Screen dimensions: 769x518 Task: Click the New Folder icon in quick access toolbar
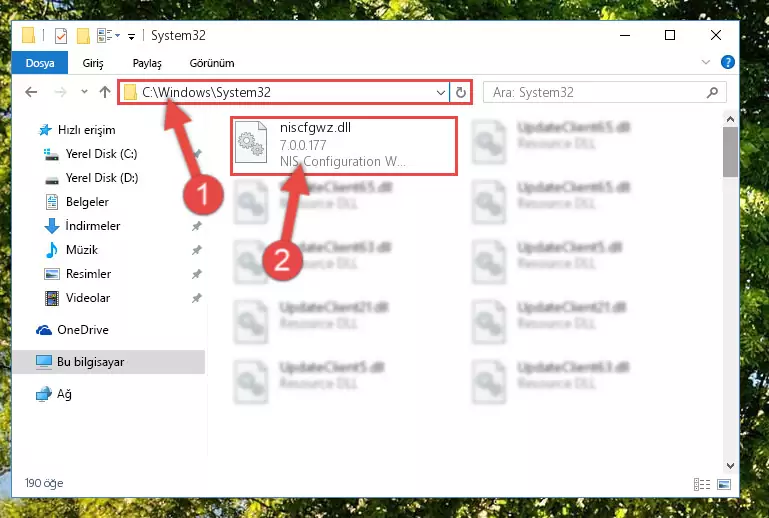[83, 36]
